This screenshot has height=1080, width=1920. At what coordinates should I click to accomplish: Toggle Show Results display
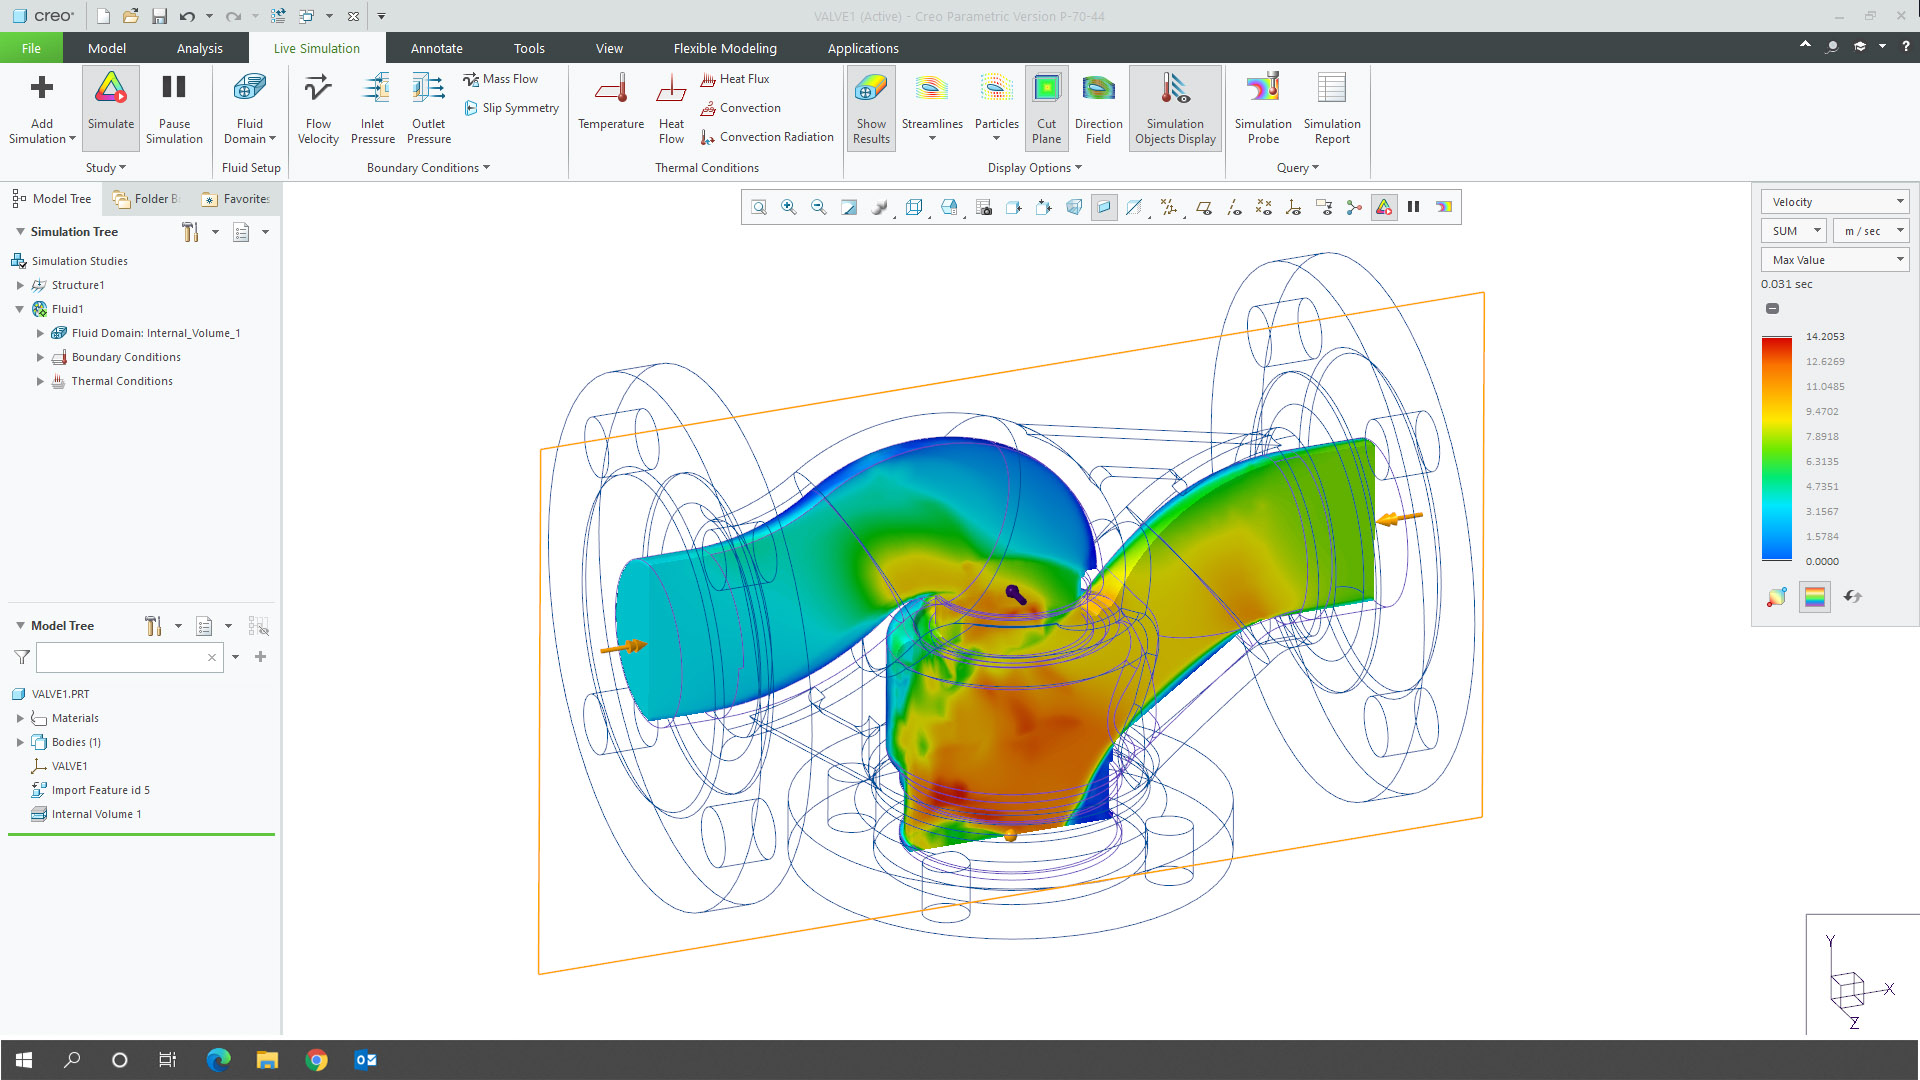[x=870, y=107]
